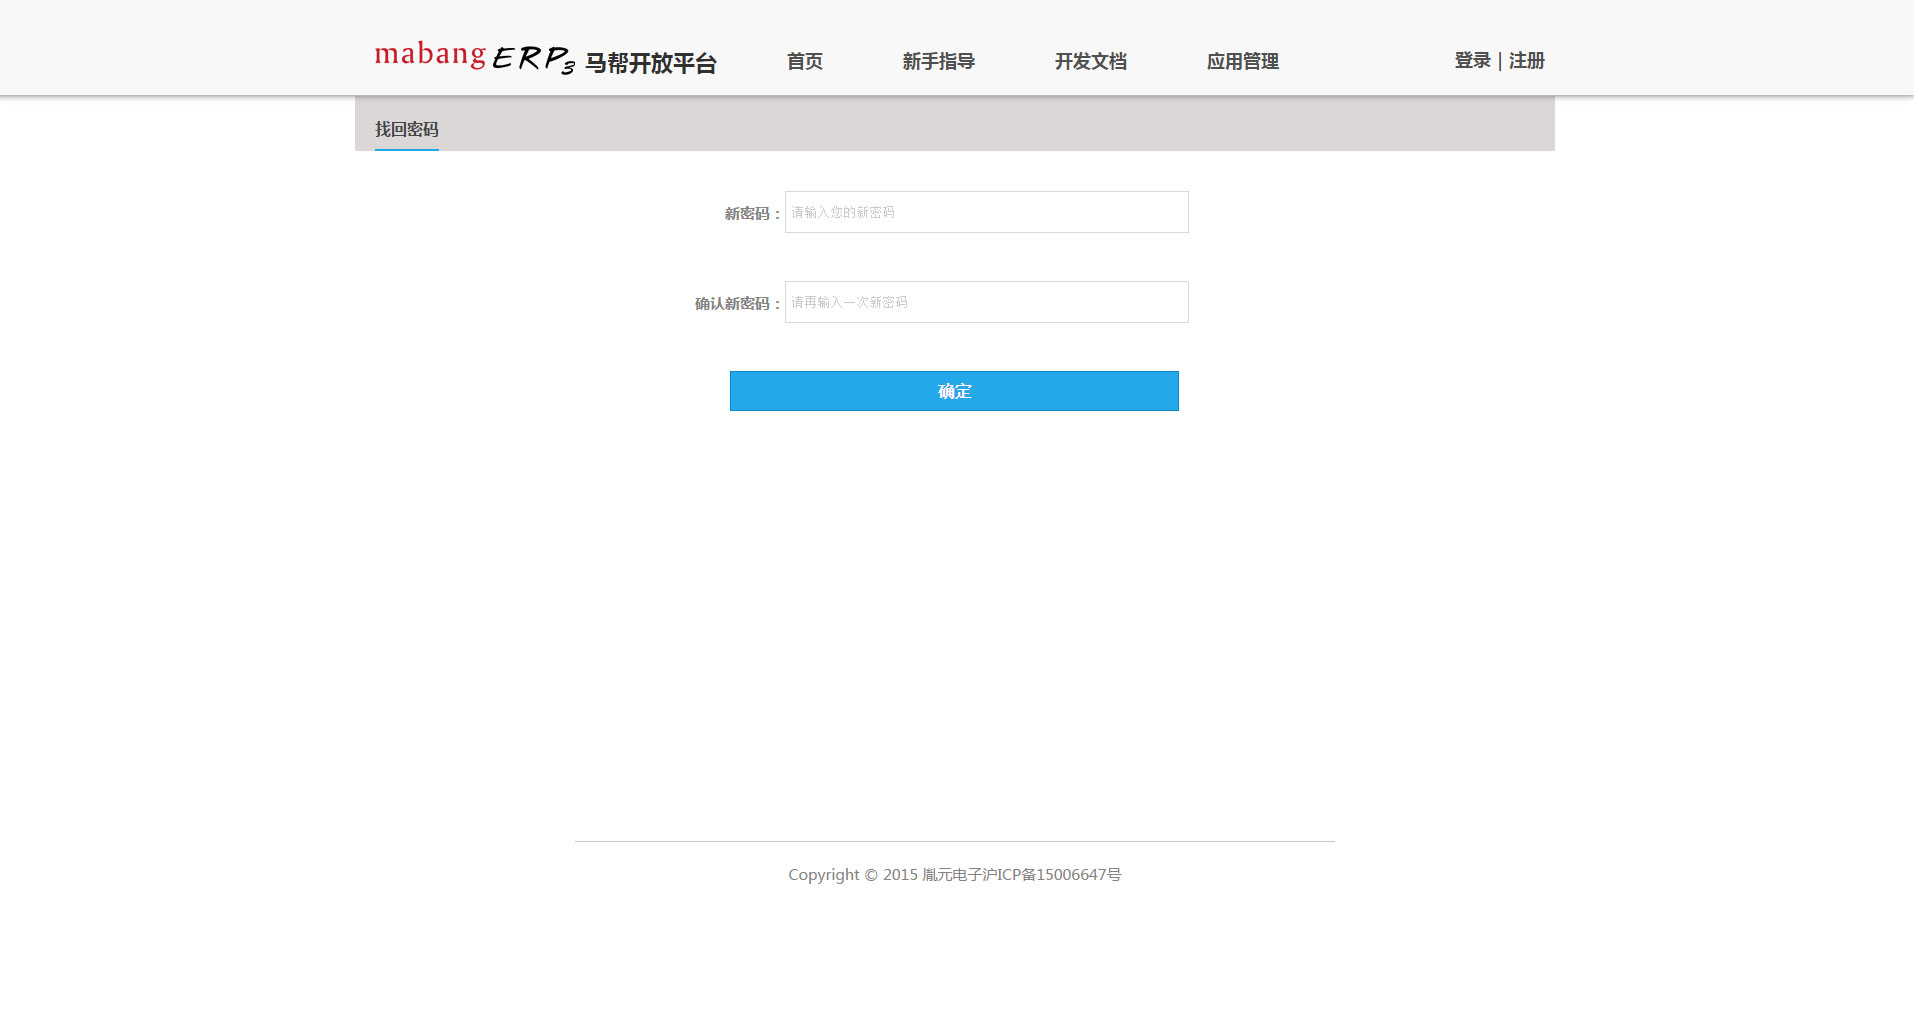Image resolution: width=1914 pixels, height=1026 pixels.
Task: Open the 应用管理 app management menu
Action: point(1242,61)
